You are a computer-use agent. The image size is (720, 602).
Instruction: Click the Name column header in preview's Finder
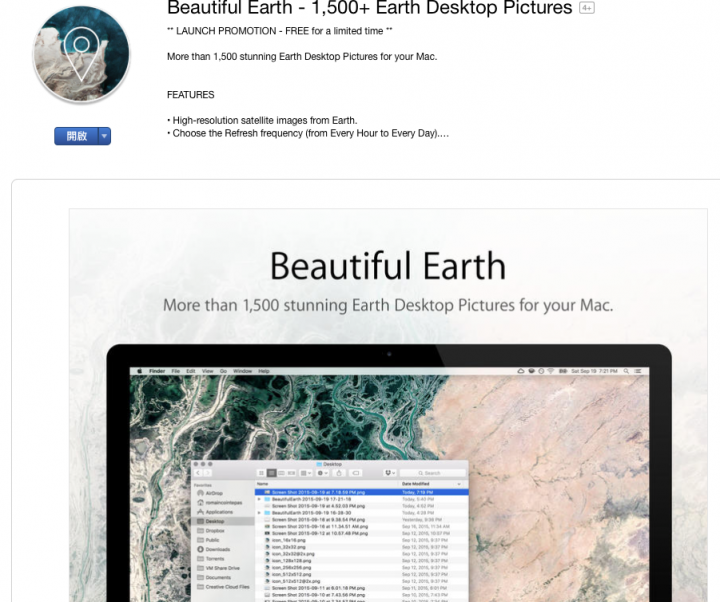click(x=263, y=484)
